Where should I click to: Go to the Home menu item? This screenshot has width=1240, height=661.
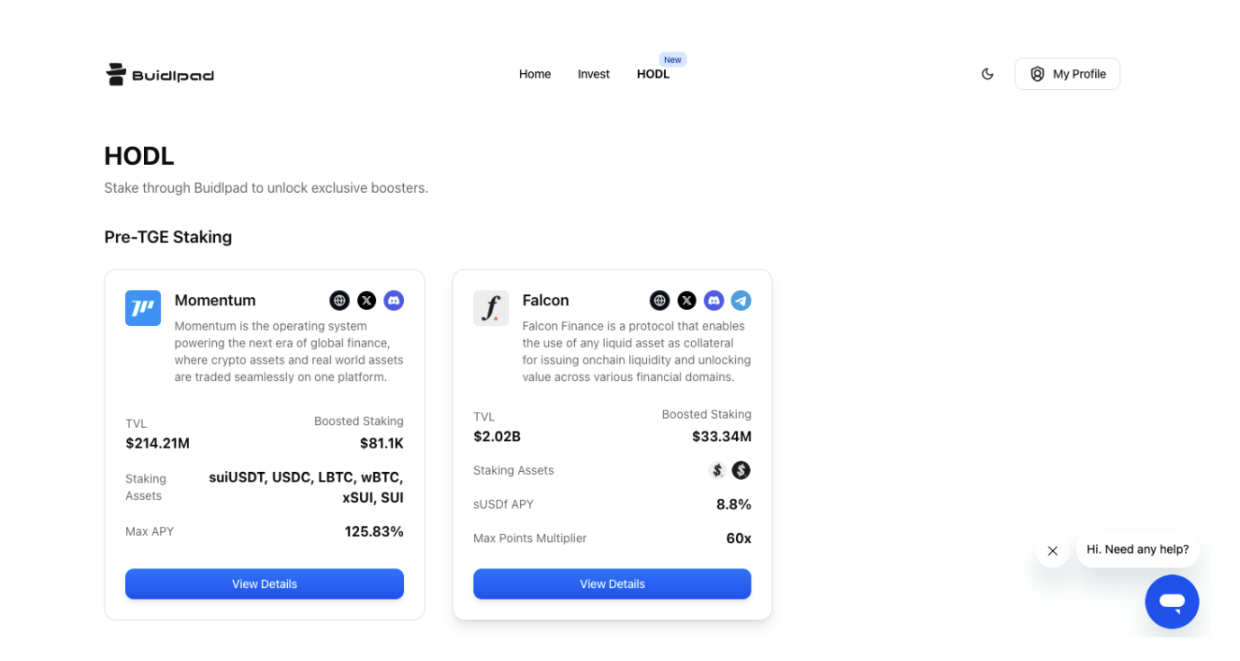[535, 74]
